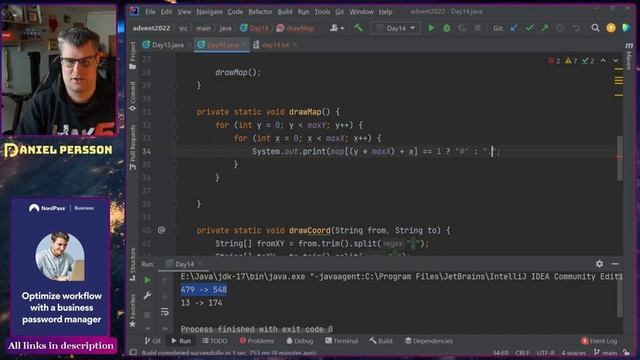Toggle soft-wrap in Run console

pos(164,312)
